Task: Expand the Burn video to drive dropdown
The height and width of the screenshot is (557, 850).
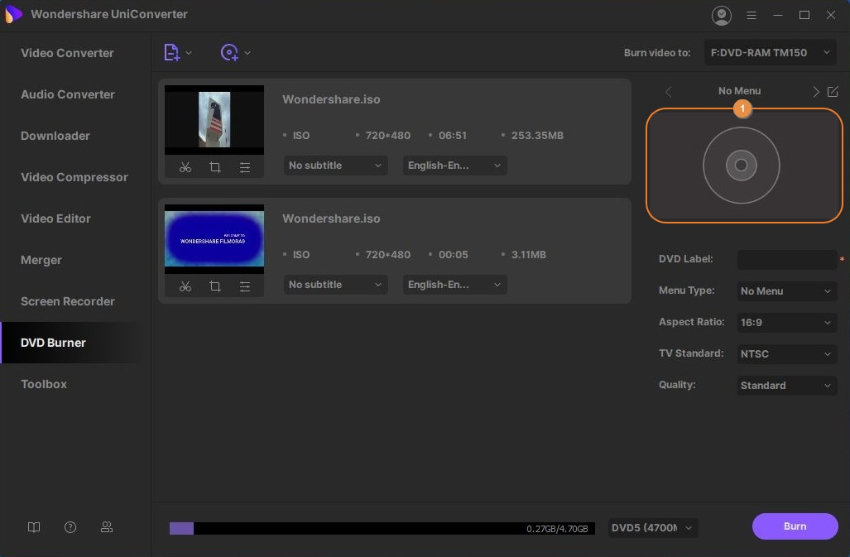Action: [770, 53]
